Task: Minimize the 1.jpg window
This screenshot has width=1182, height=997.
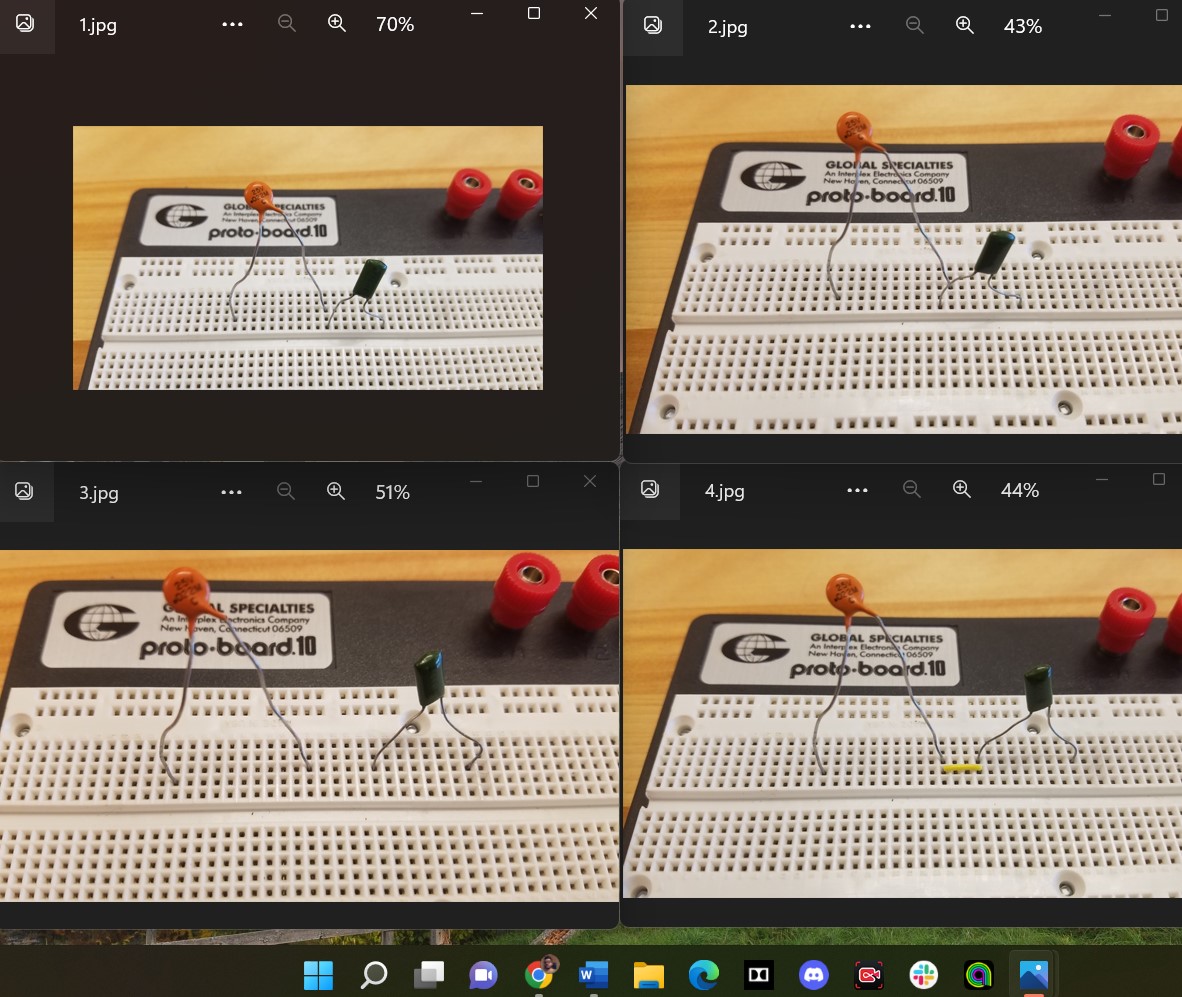Action: (x=477, y=14)
